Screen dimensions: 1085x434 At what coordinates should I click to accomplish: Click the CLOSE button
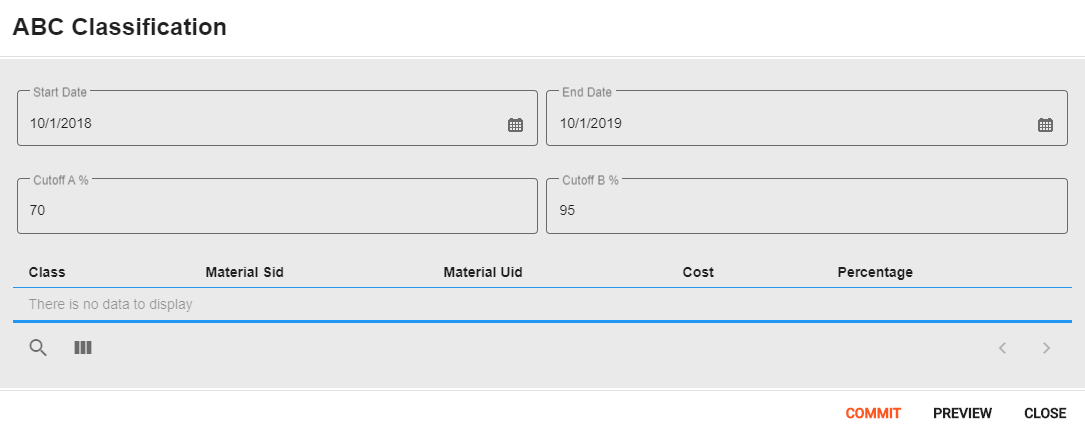click(x=1045, y=413)
